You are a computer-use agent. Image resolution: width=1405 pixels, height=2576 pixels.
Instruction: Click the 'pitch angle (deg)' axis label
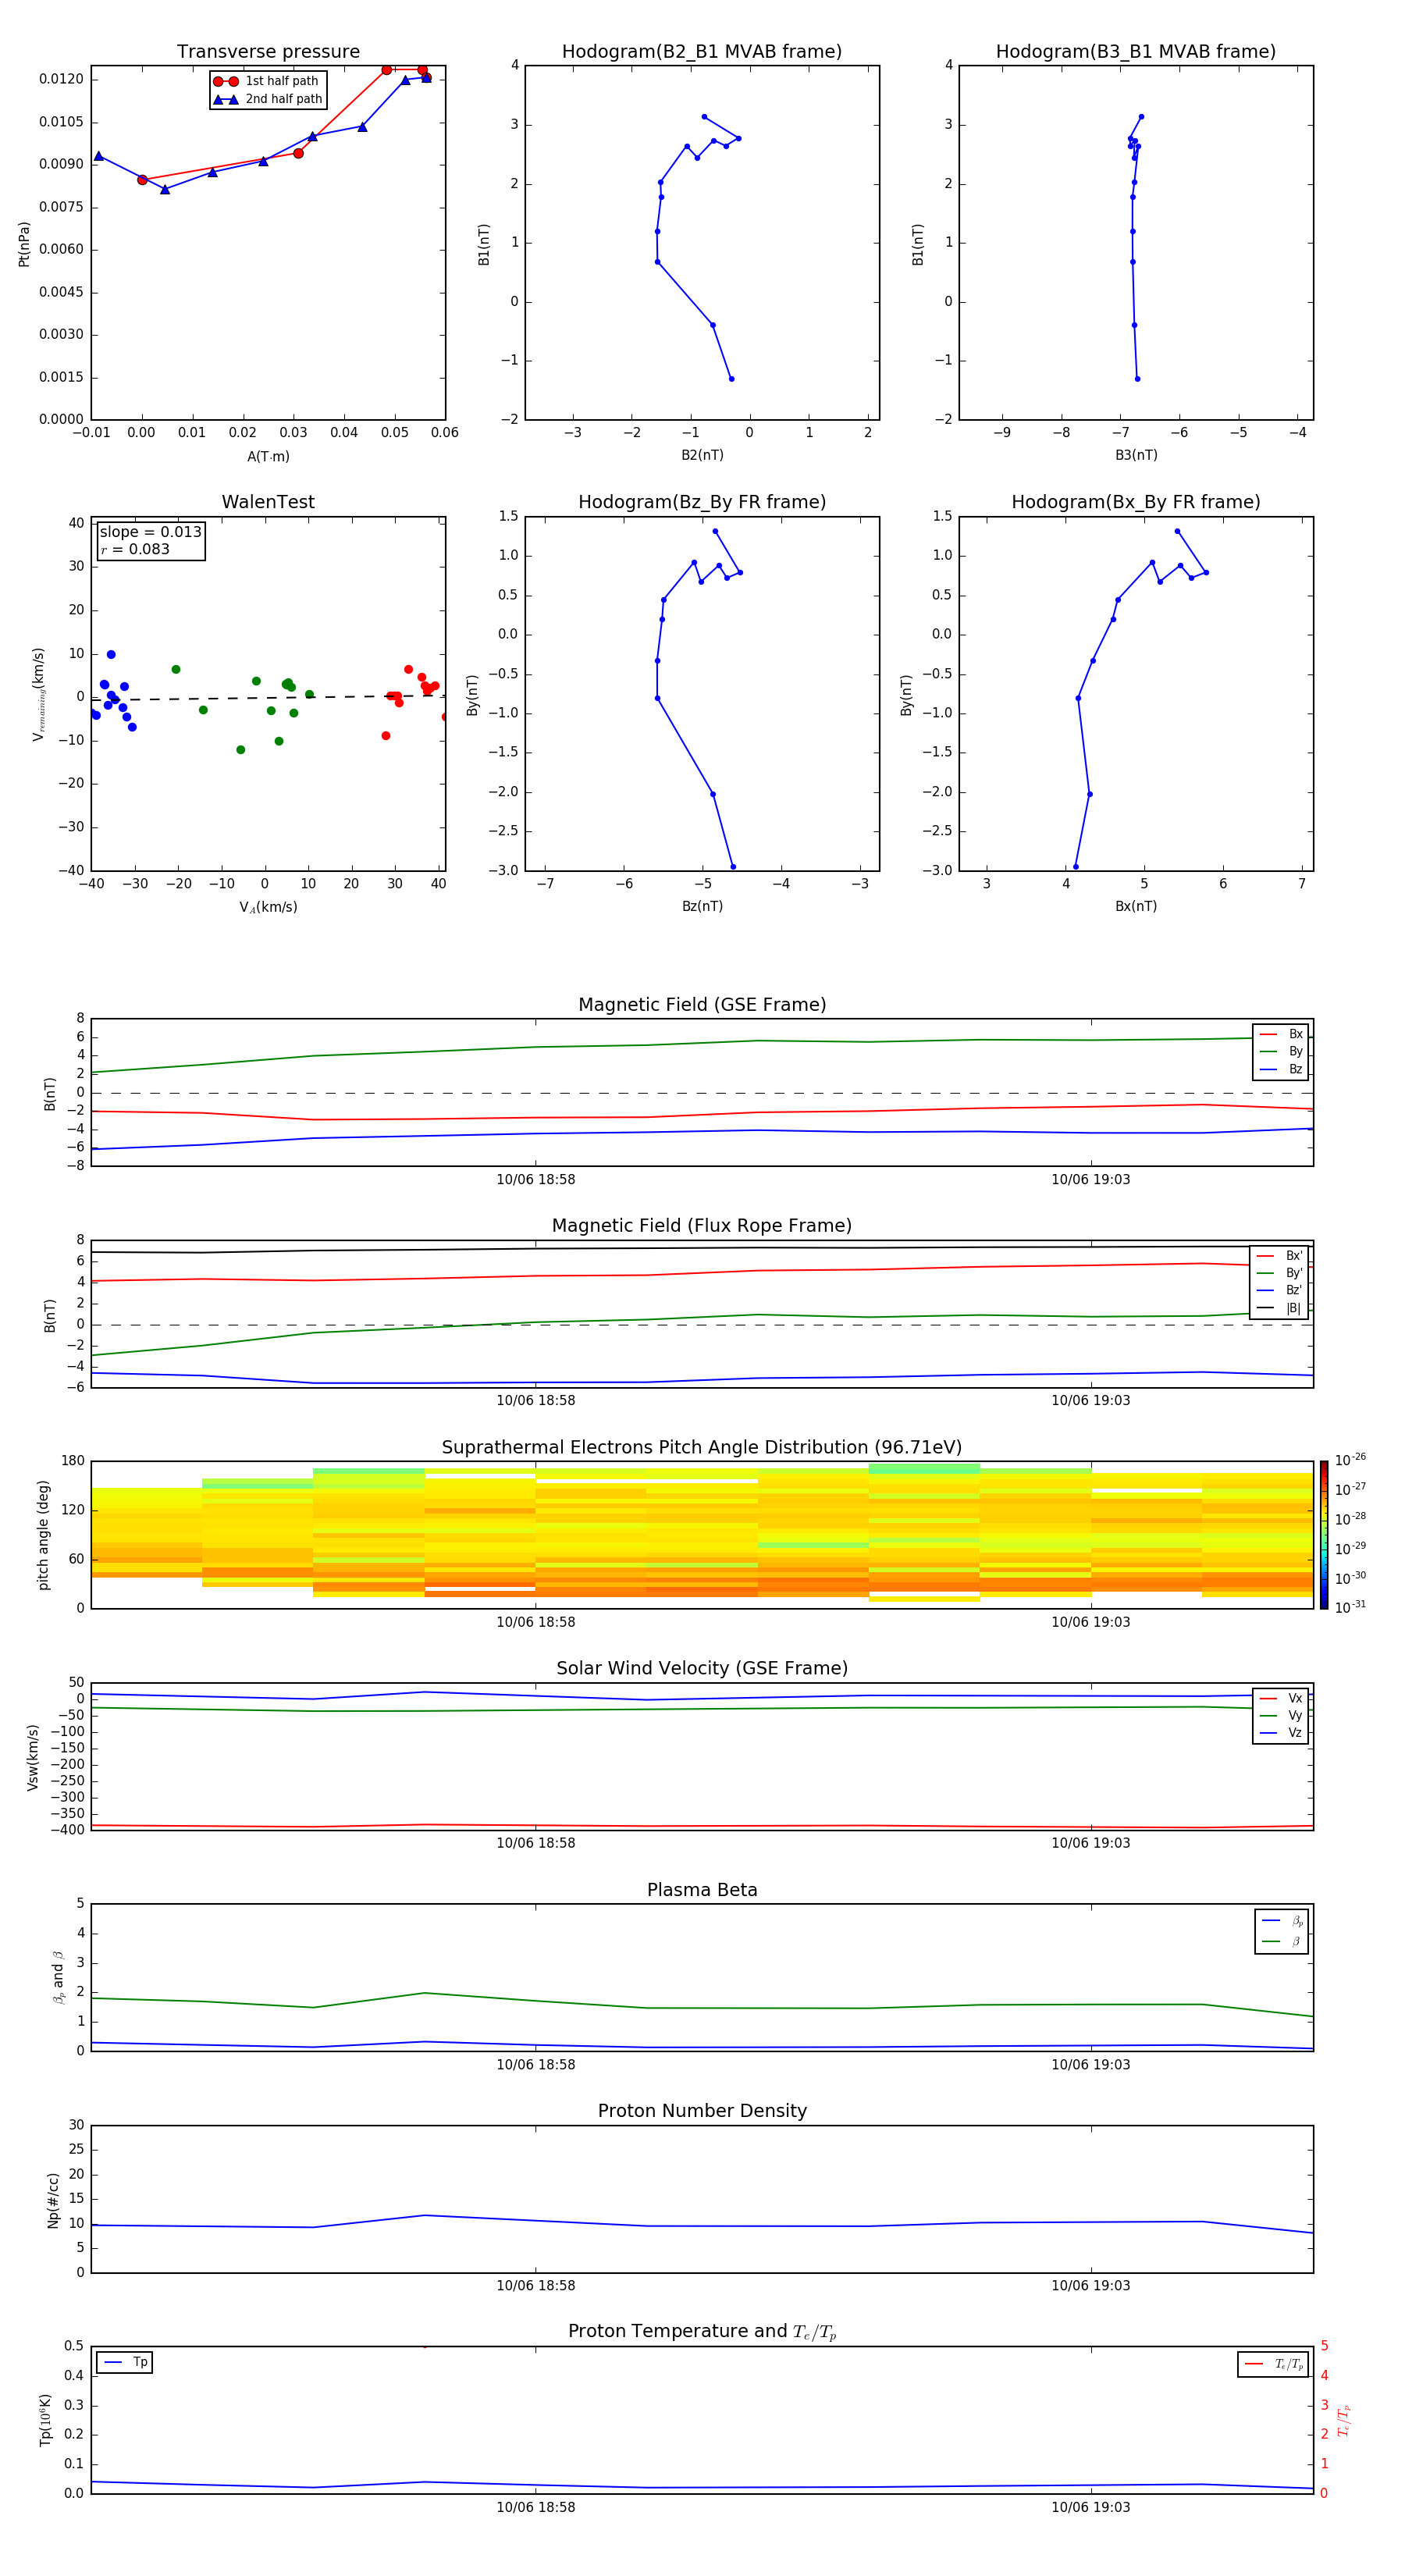tap(43, 1535)
